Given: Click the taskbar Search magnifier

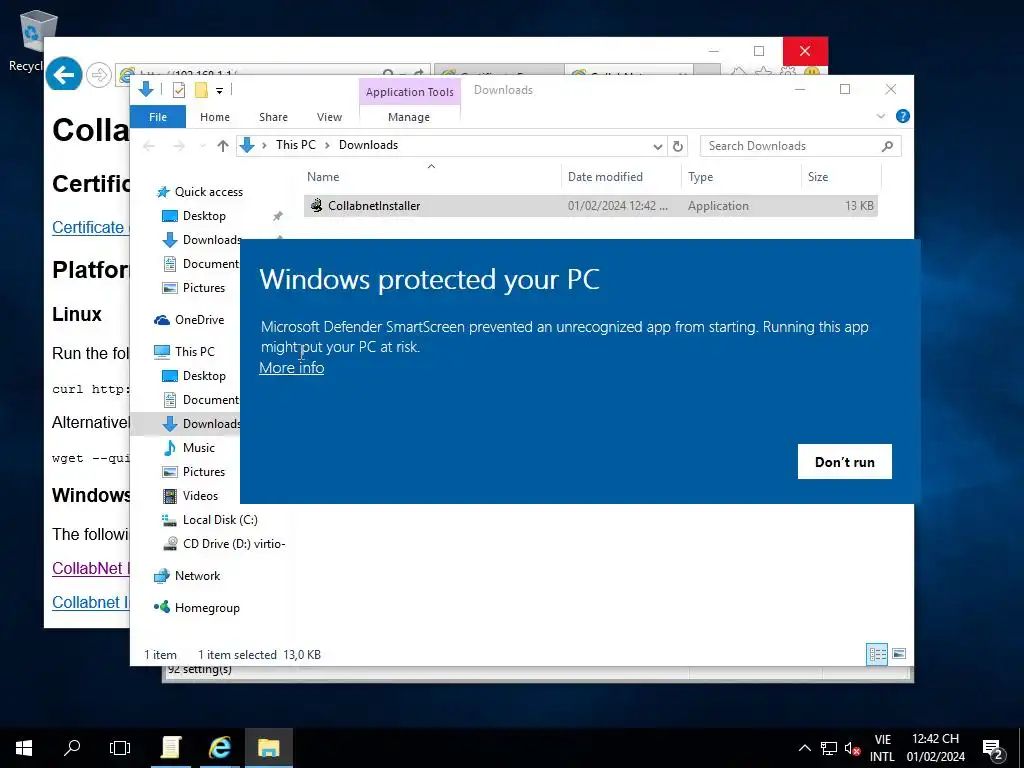Looking at the screenshot, I should click(72, 748).
